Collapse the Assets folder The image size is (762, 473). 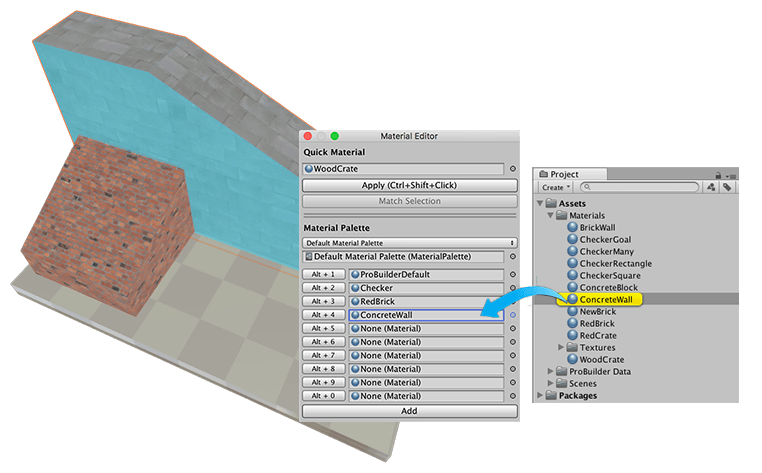pyautogui.click(x=540, y=203)
